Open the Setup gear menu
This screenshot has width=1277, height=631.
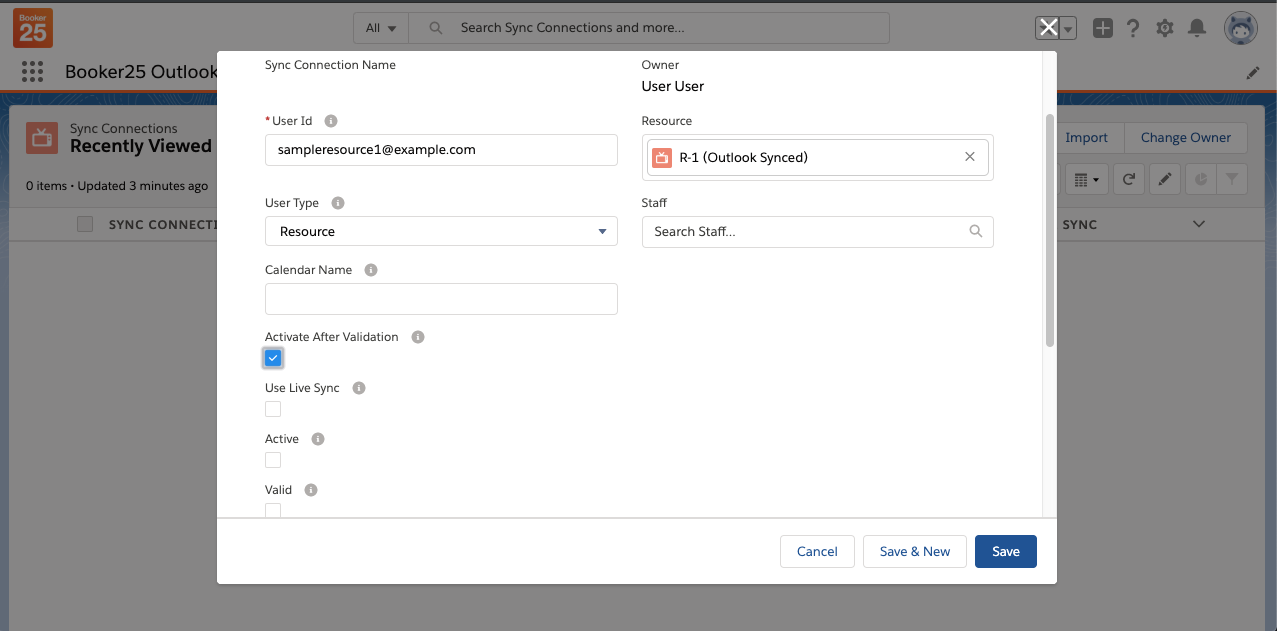(x=1164, y=28)
